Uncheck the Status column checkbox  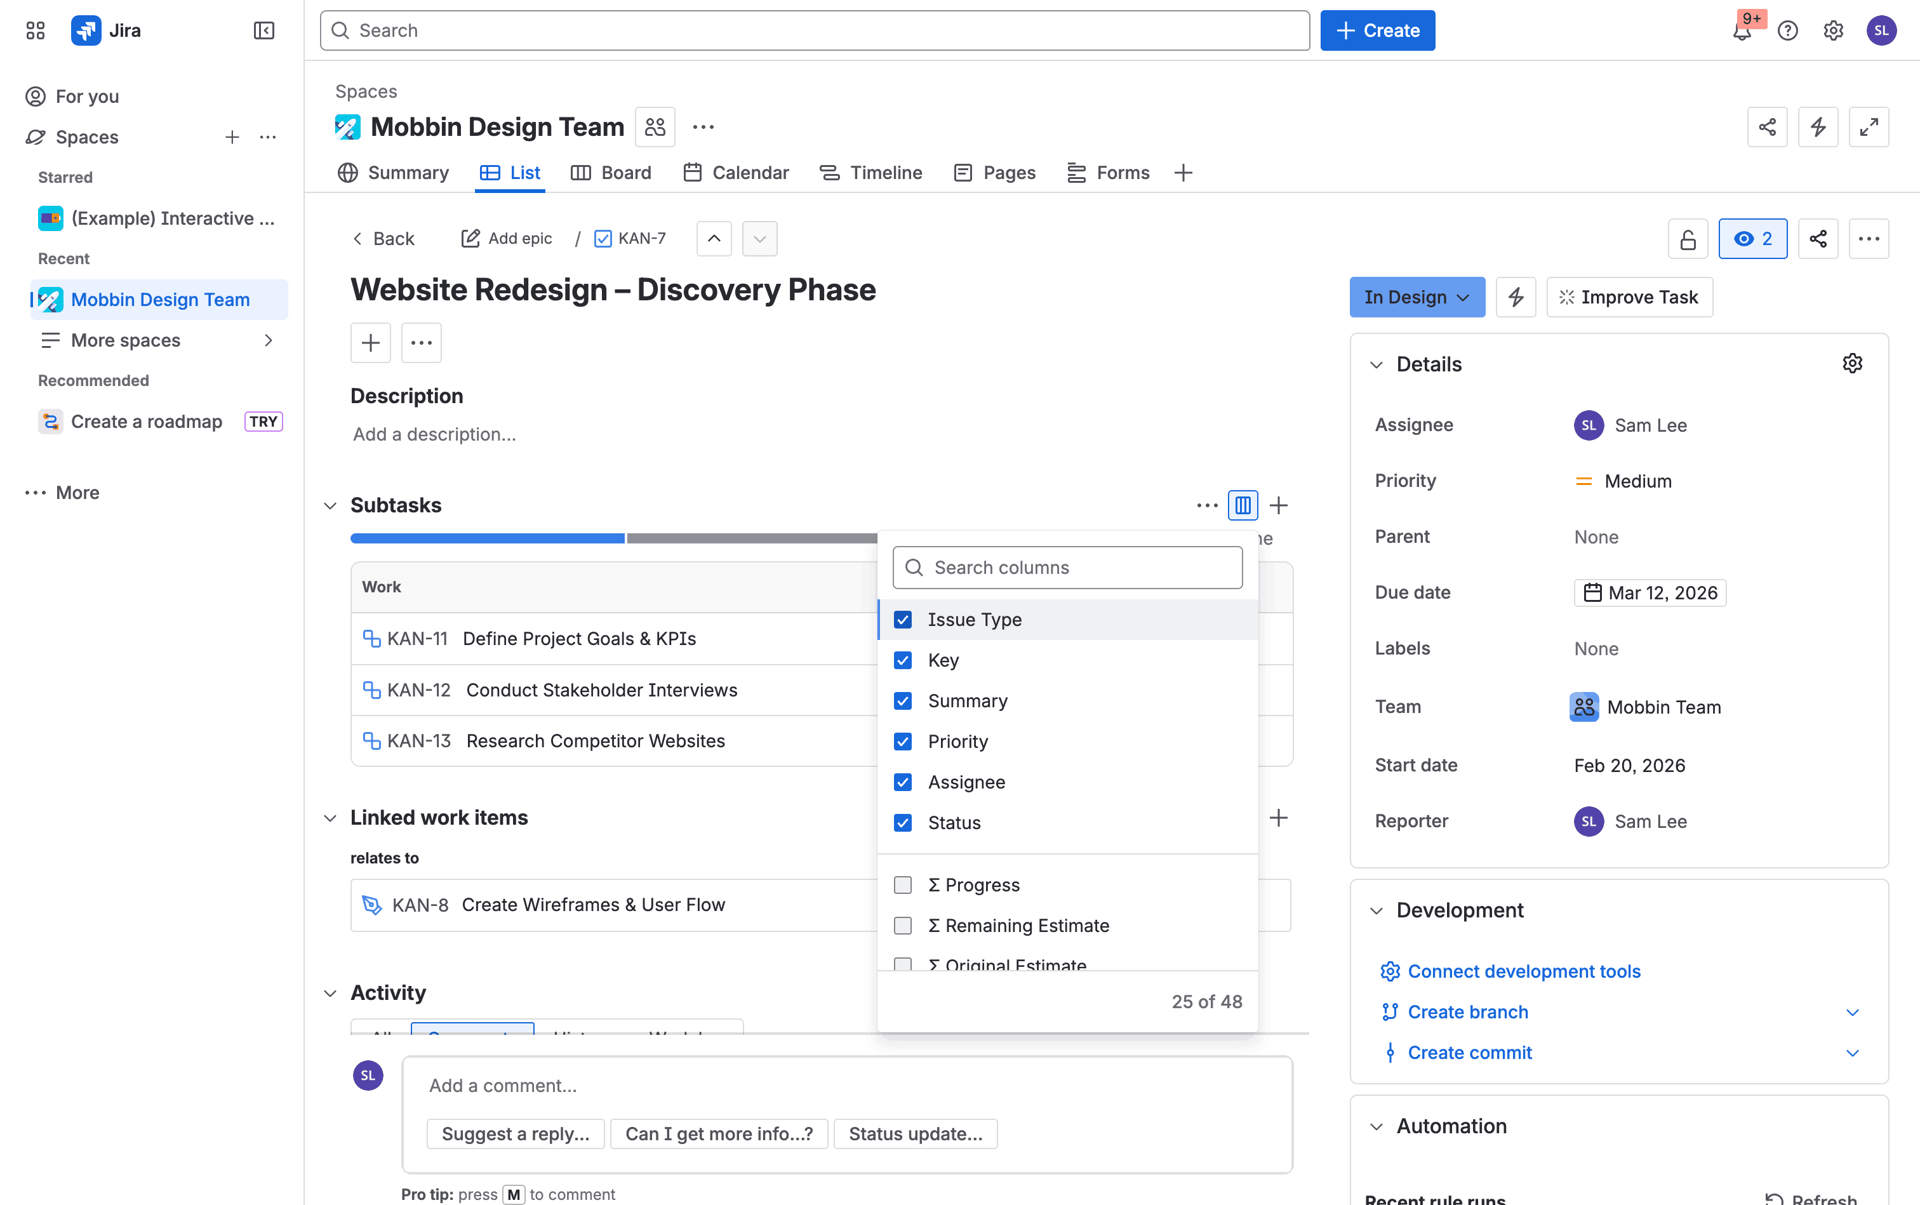(903, 823)
